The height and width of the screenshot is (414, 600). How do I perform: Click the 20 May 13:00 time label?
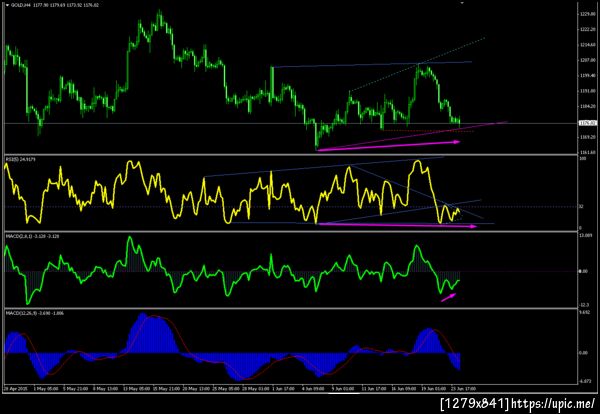click(x=194, y=388)
